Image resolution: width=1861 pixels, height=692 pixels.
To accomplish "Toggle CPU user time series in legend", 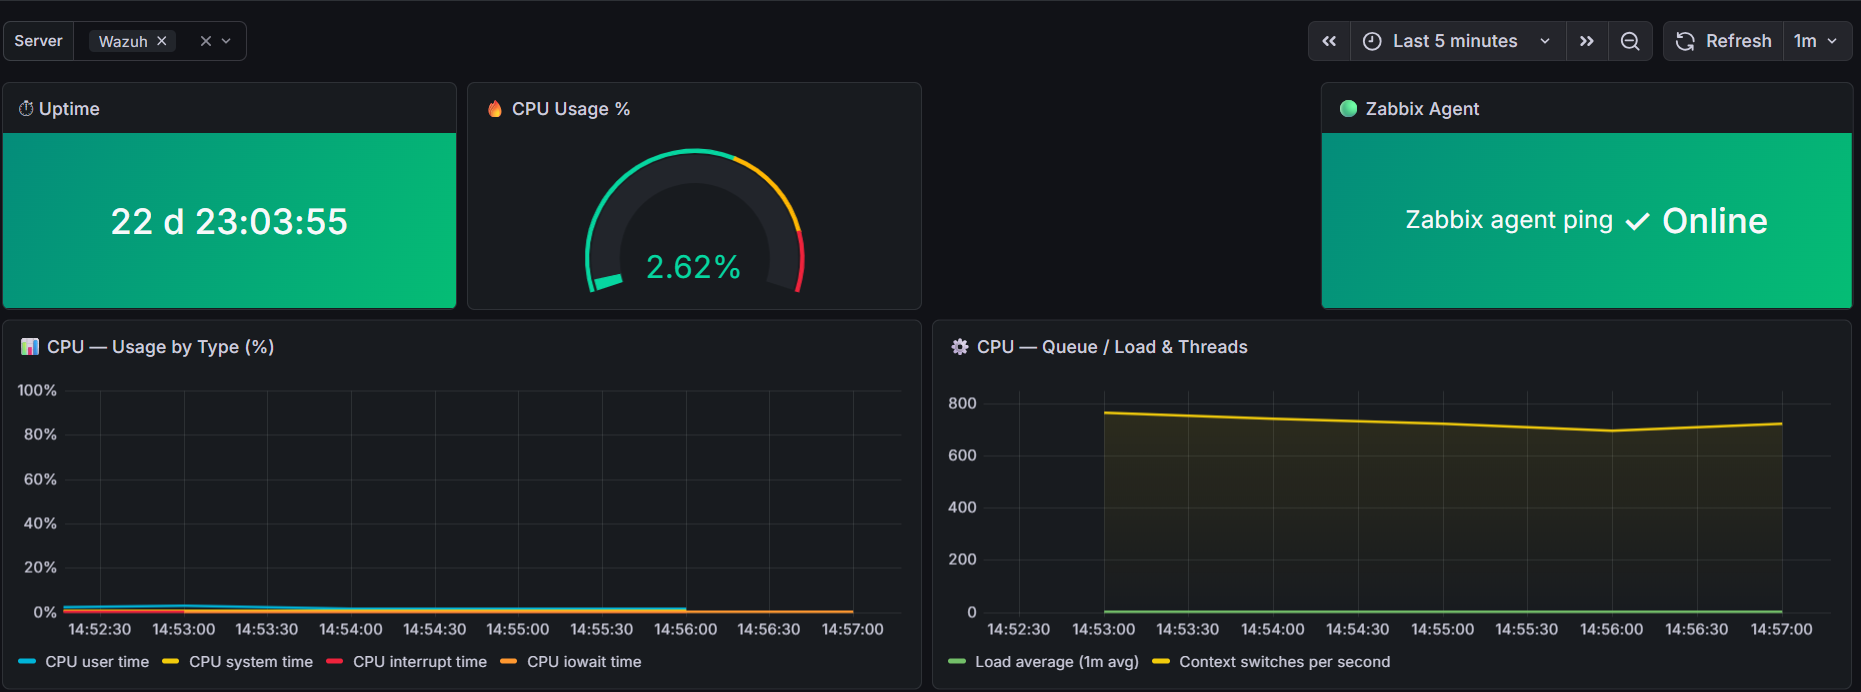I will (x=84, y=662).
